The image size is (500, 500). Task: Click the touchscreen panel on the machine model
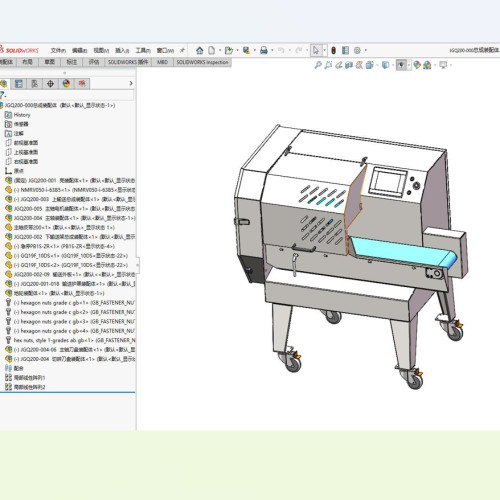point(388,182)
